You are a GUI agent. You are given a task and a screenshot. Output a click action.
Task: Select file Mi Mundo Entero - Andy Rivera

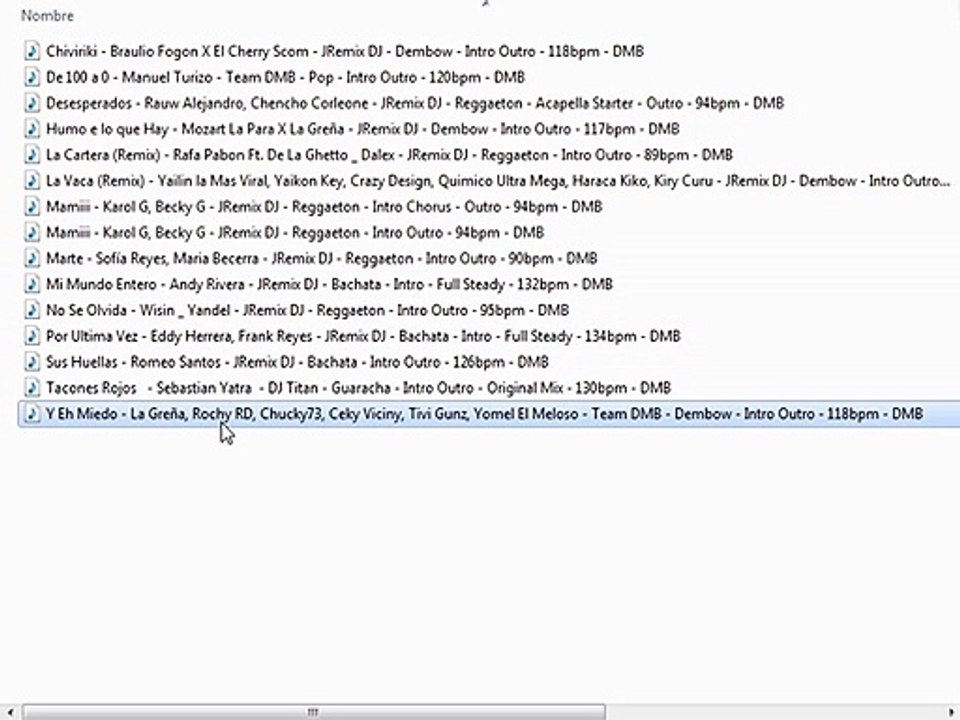[x=329, y=284]
